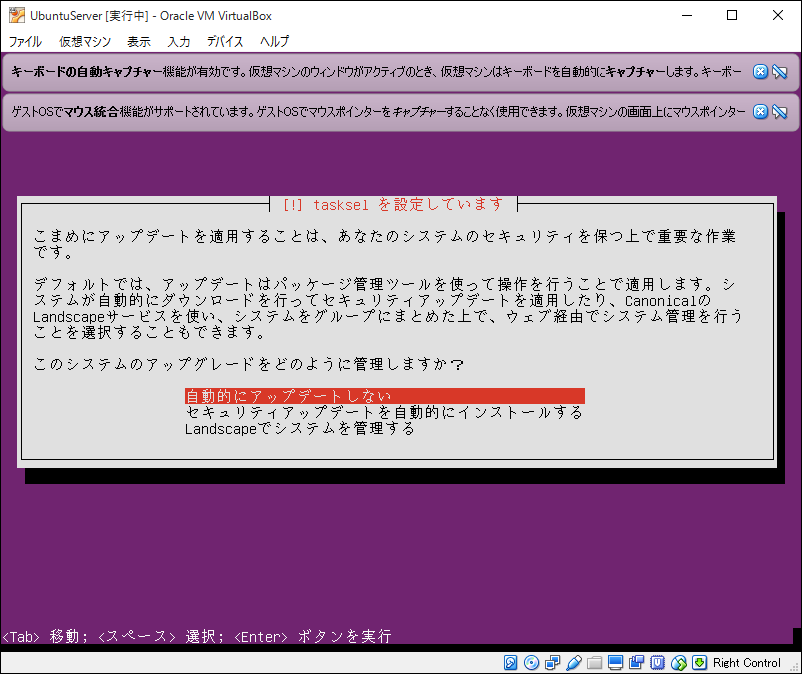Open the ファイル menu
802x674 pixels.
(25, 42)
